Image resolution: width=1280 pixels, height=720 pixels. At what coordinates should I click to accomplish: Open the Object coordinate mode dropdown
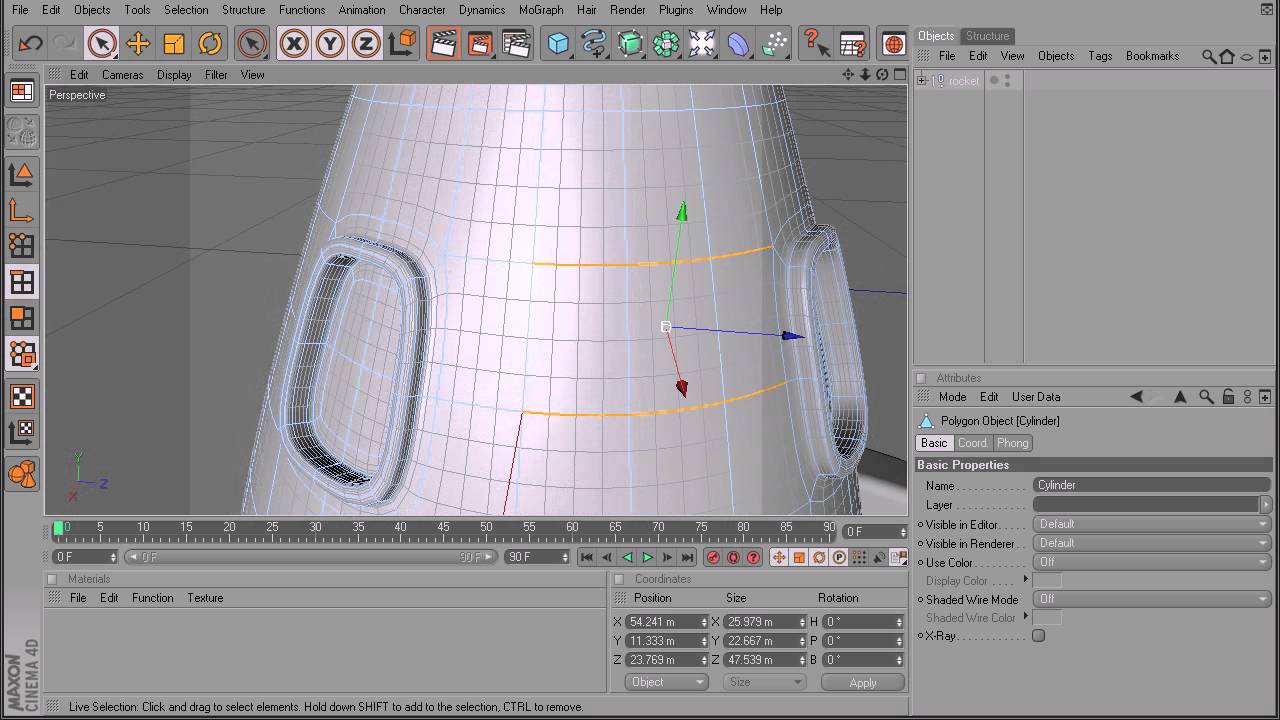tap(666, 682)
